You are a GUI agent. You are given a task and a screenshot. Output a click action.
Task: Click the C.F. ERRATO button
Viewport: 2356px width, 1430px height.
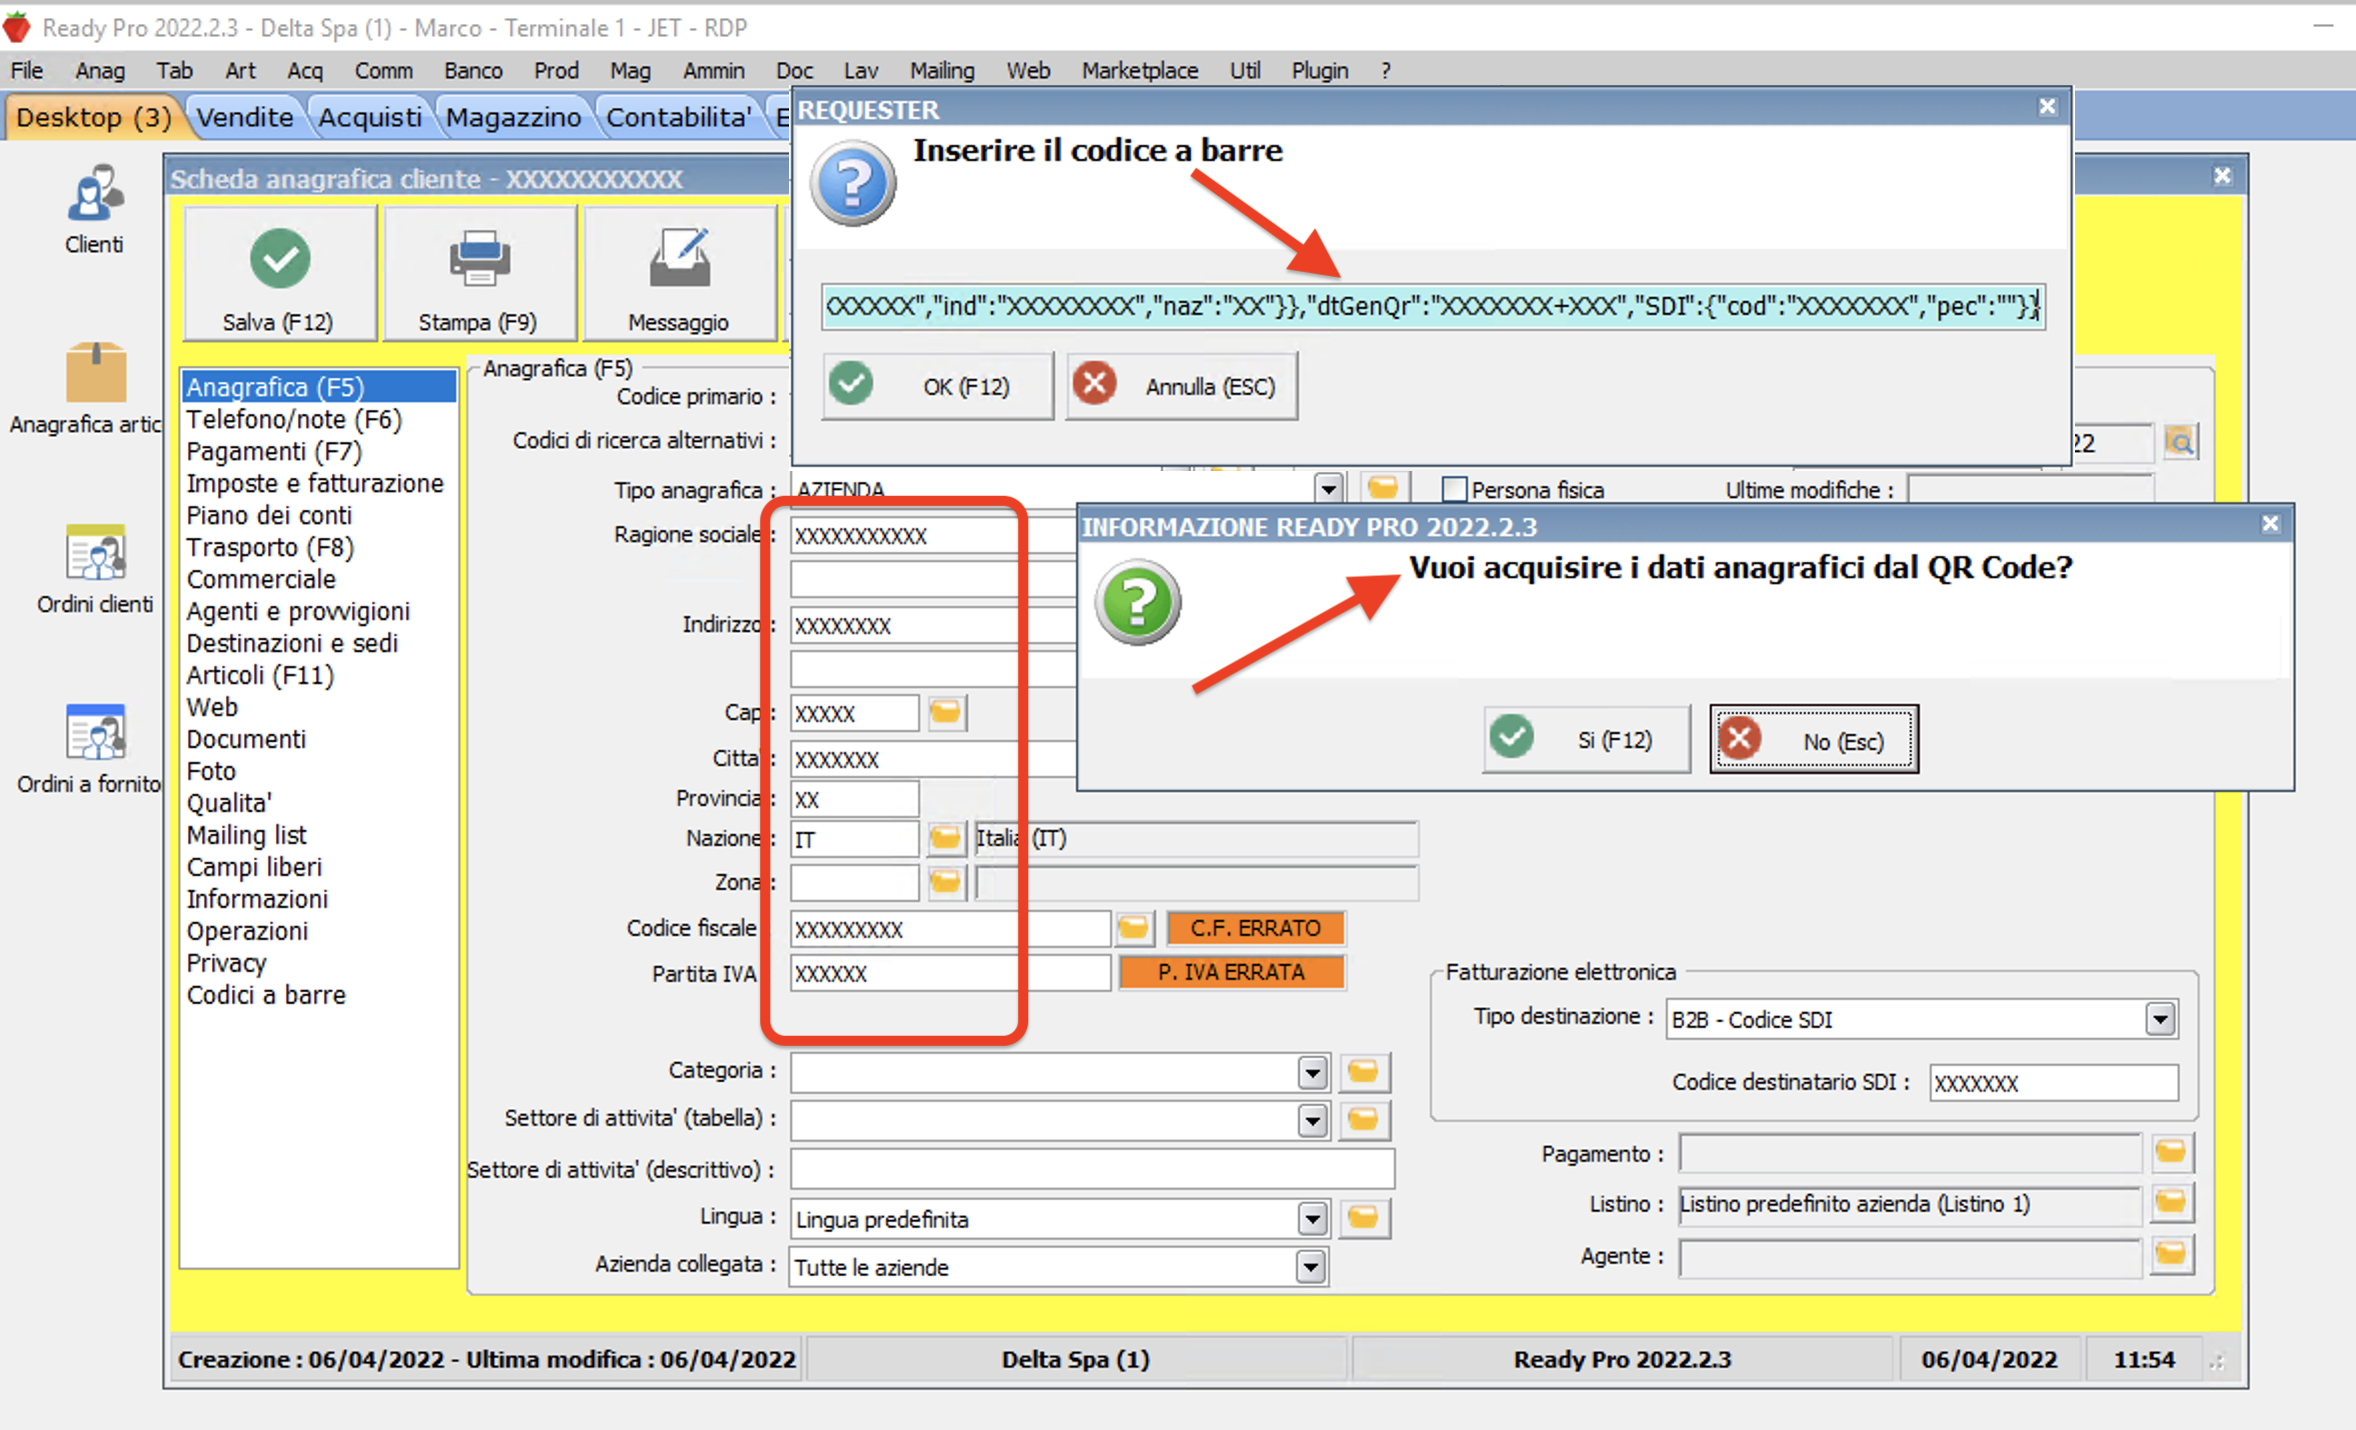click(x=1255, y=928)
